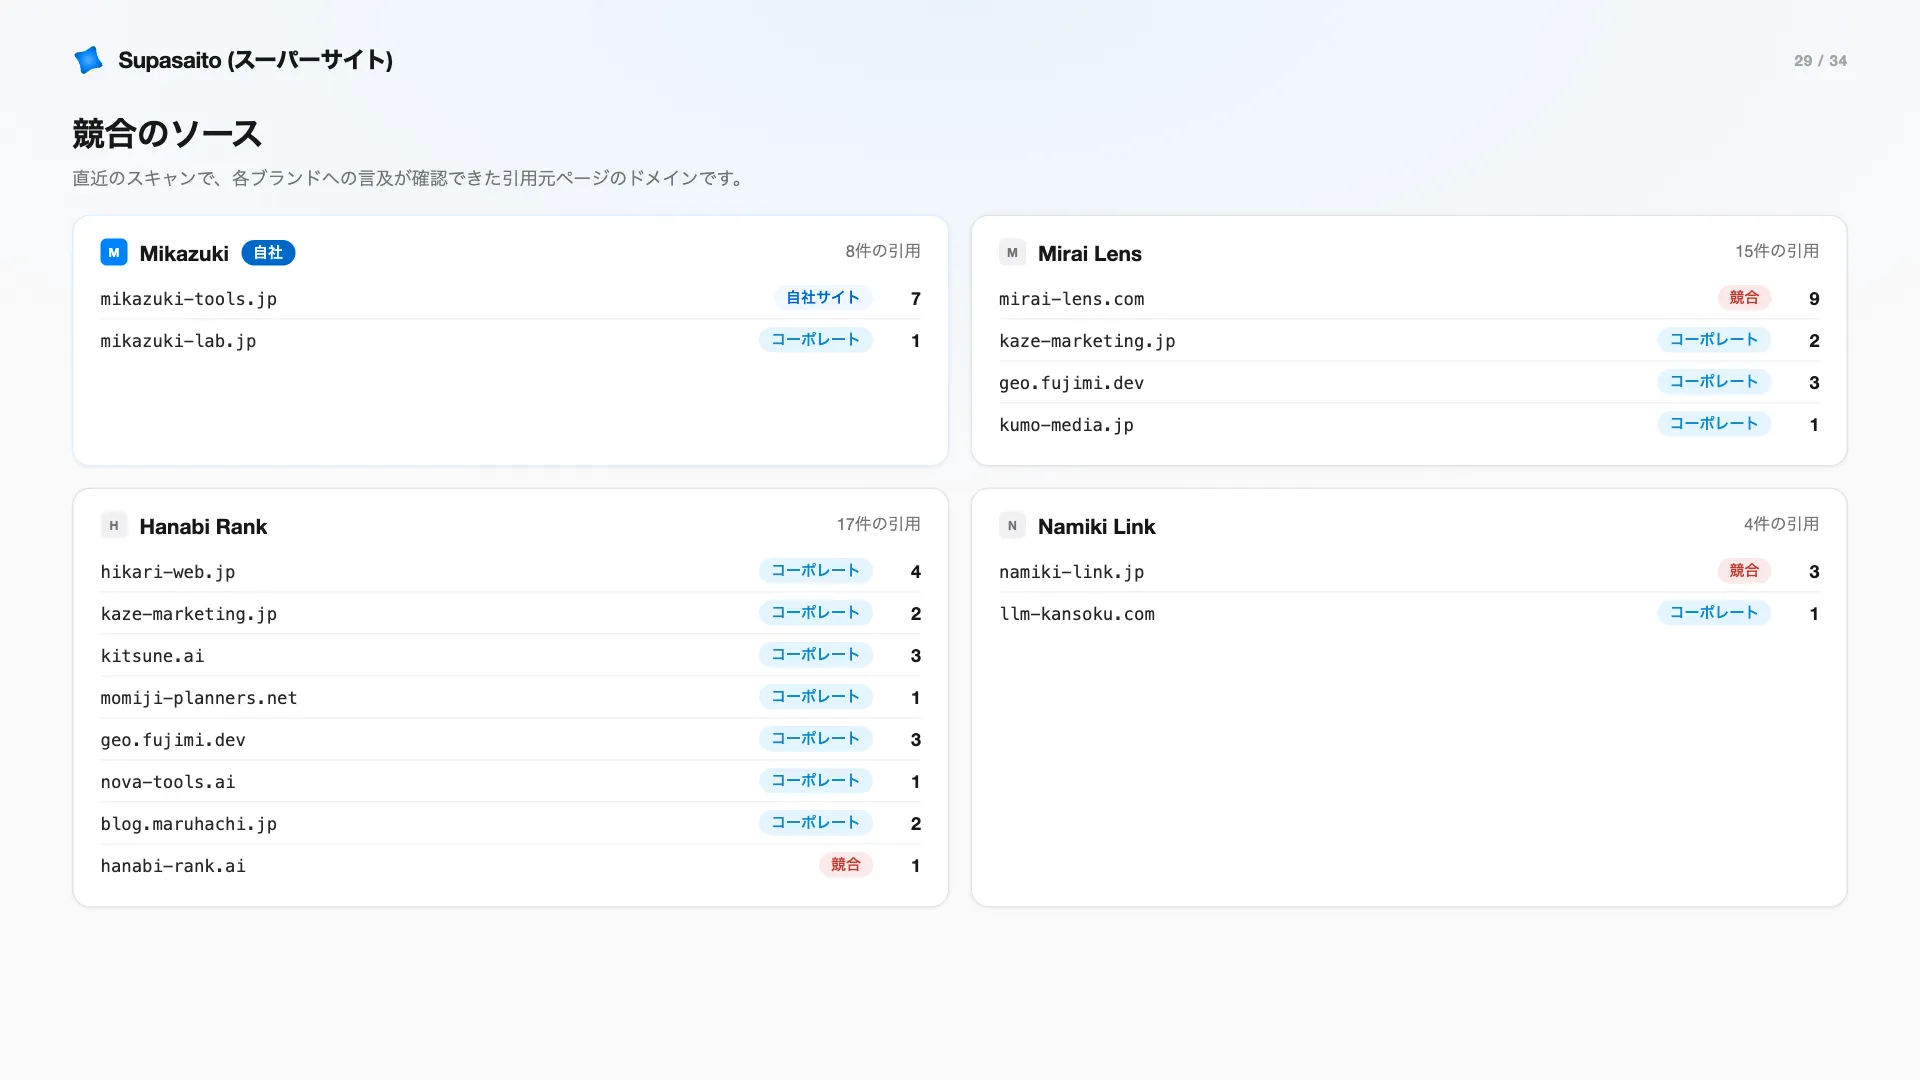Click the 自社 badge next to Mikazuki
Viewport: 1920px width, 1080px height.
(x=268, y=253)
